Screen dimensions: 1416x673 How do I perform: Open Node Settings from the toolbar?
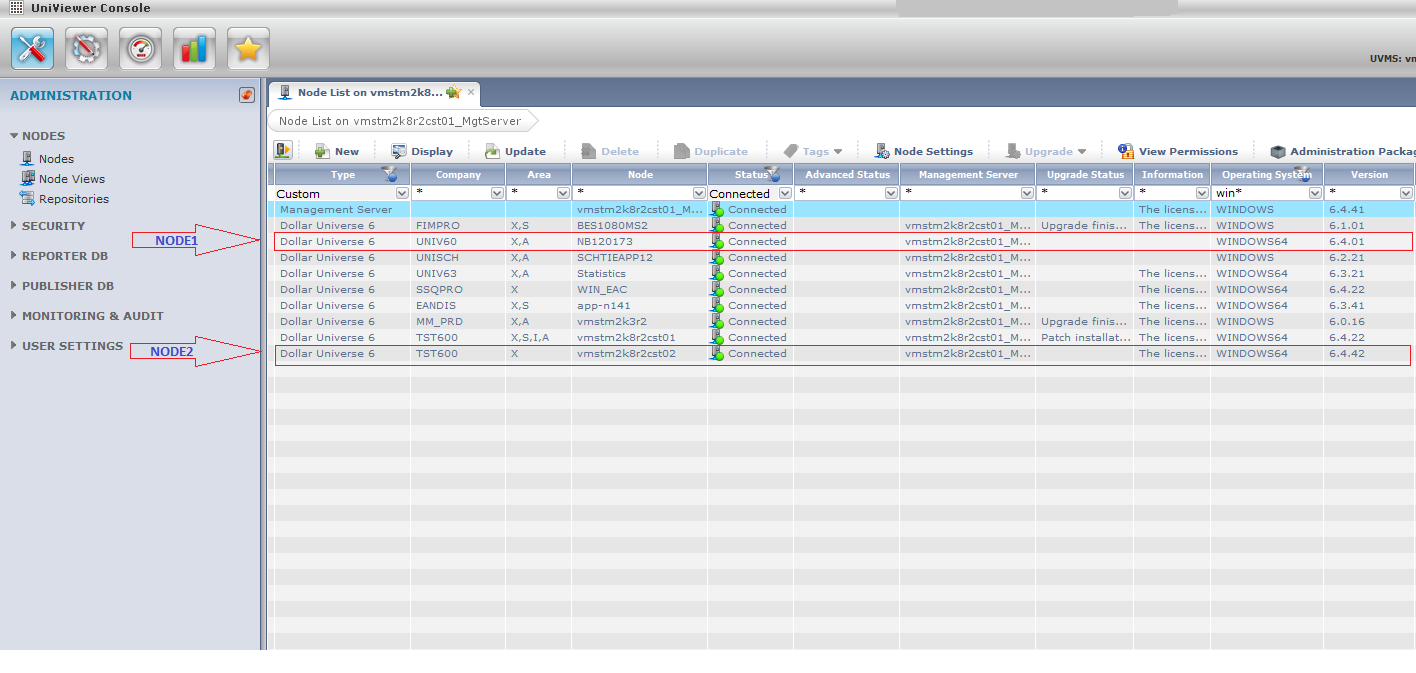(923, 151)
